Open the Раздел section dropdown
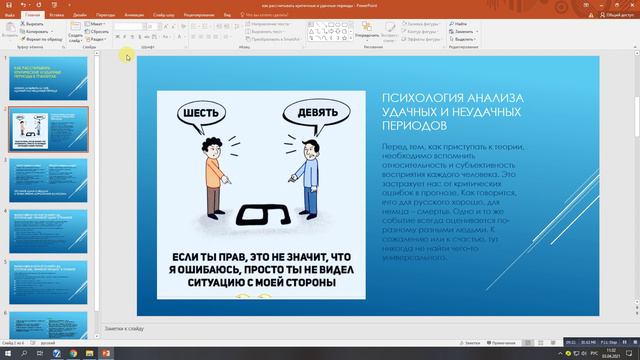The width and height of the screenshot is (640, 360). 96,39
